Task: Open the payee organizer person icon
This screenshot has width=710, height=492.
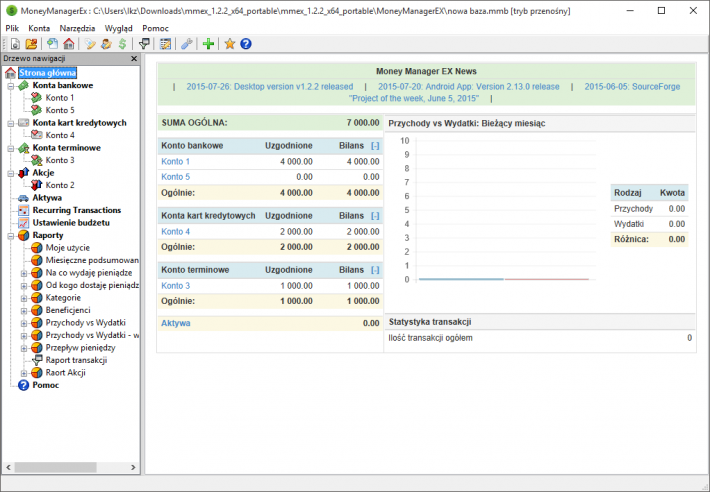Action: coord(106,44)
